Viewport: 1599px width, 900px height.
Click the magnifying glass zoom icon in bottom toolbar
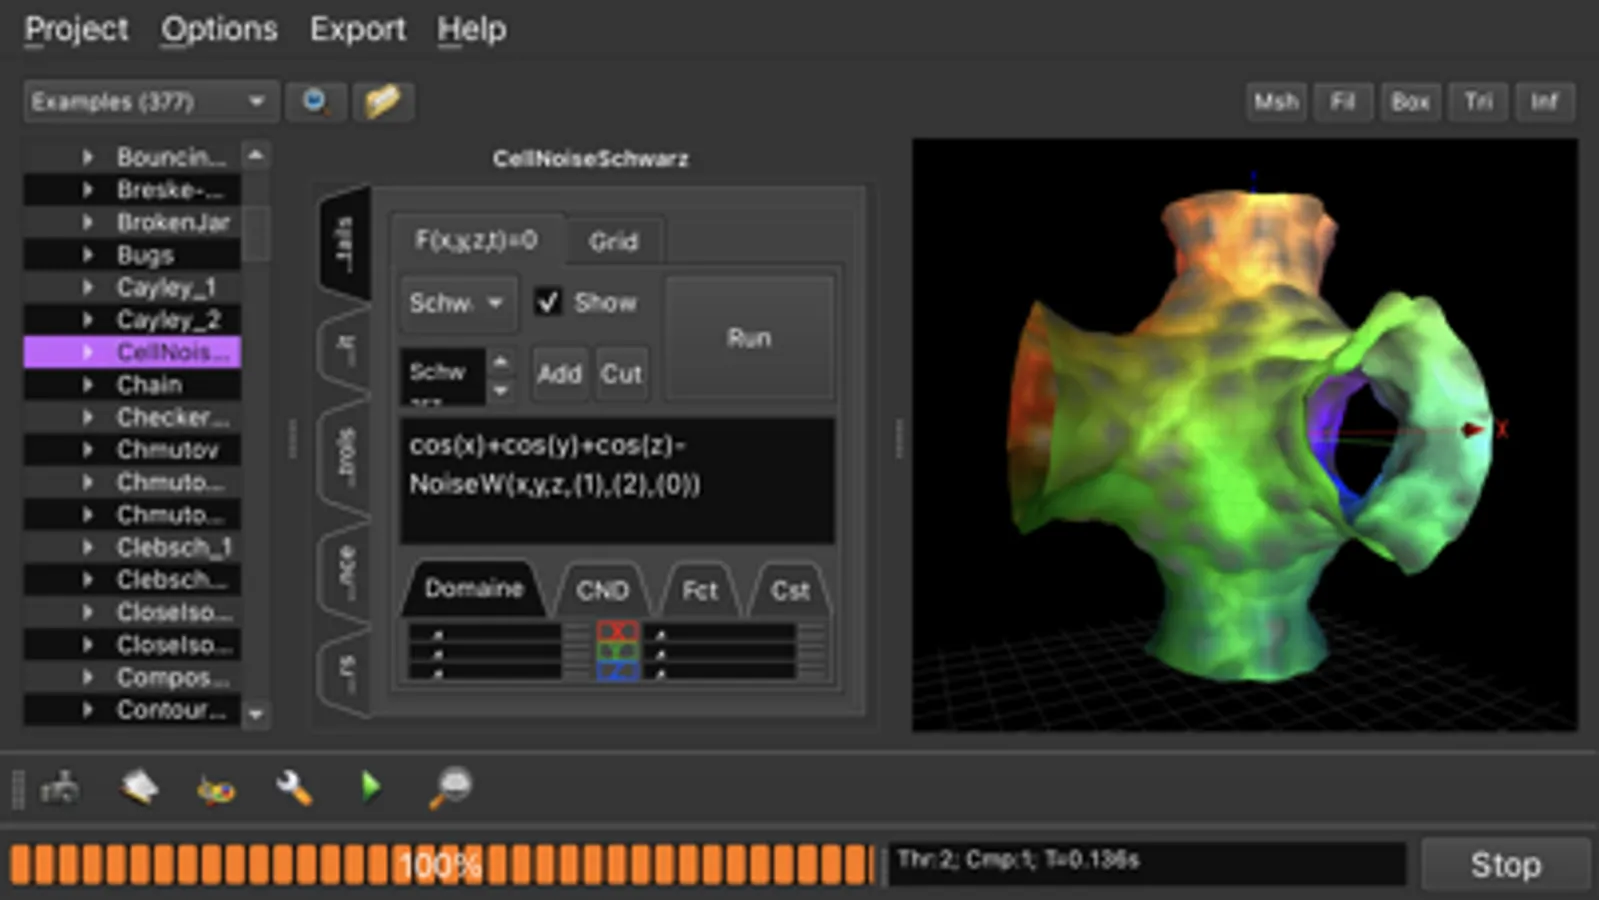point(450,787)
